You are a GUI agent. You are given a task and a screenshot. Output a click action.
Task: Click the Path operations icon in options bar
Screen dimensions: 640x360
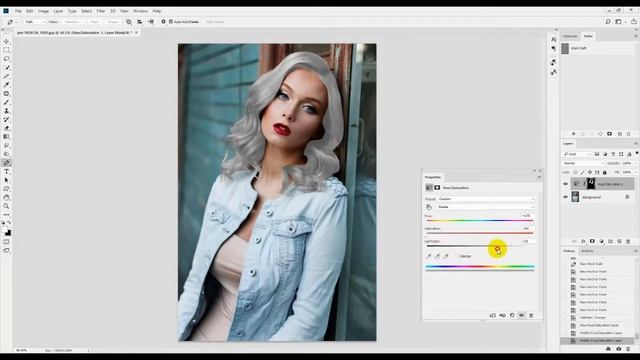tap(129, 22)
